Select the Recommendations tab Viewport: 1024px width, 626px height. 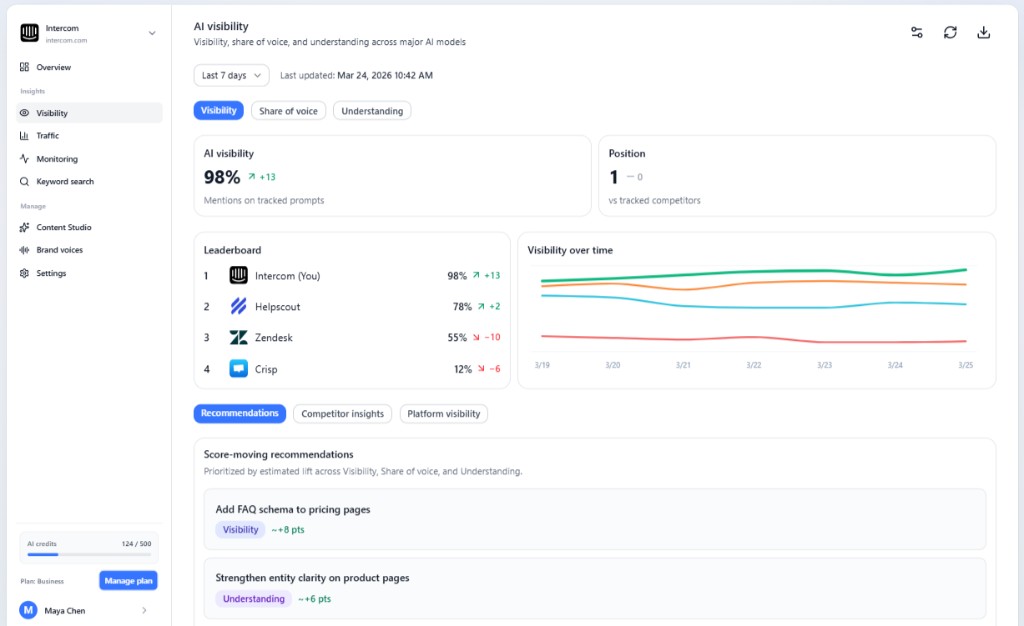(x=240, y=413)
